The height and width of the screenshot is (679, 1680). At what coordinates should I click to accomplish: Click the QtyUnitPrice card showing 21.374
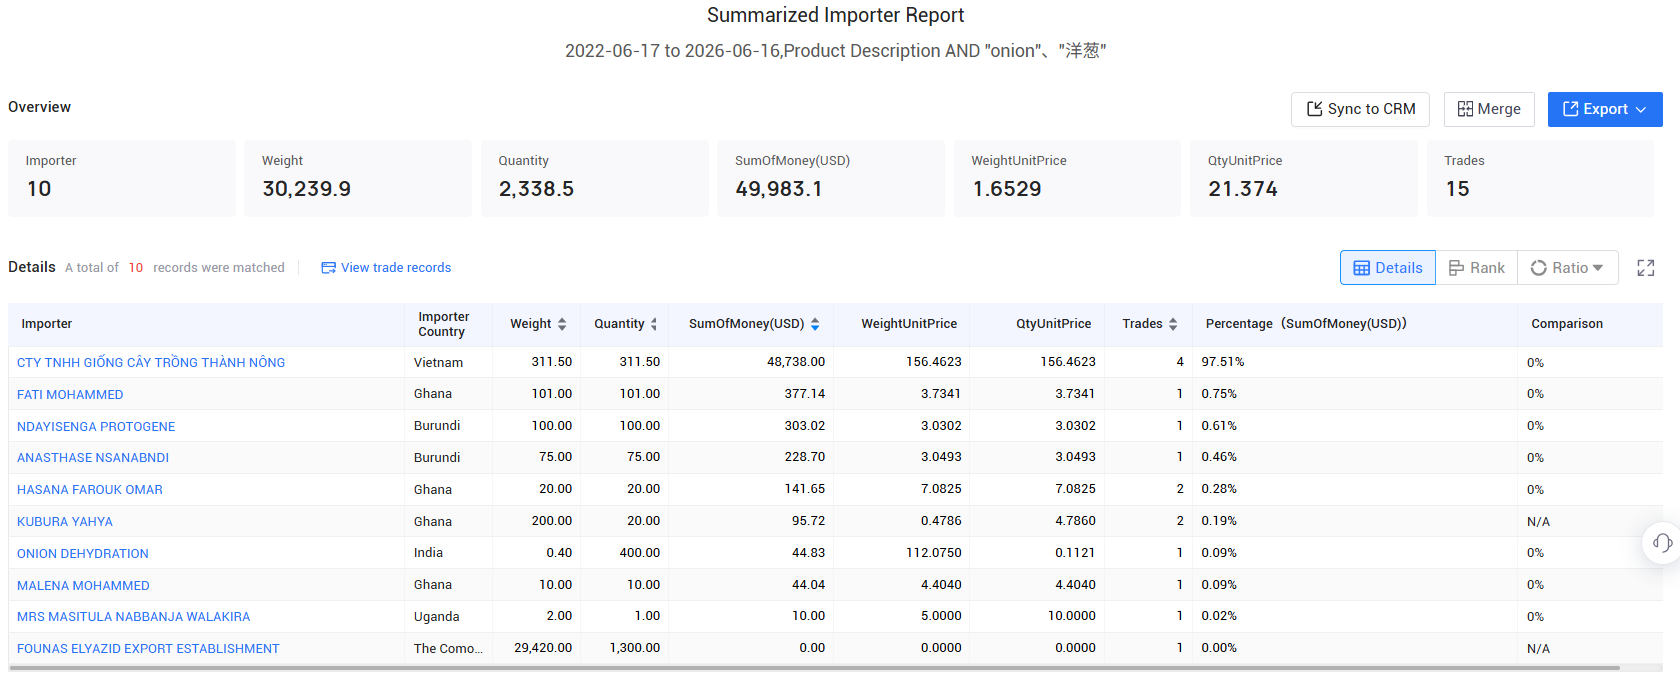(x=1304, y=178)
